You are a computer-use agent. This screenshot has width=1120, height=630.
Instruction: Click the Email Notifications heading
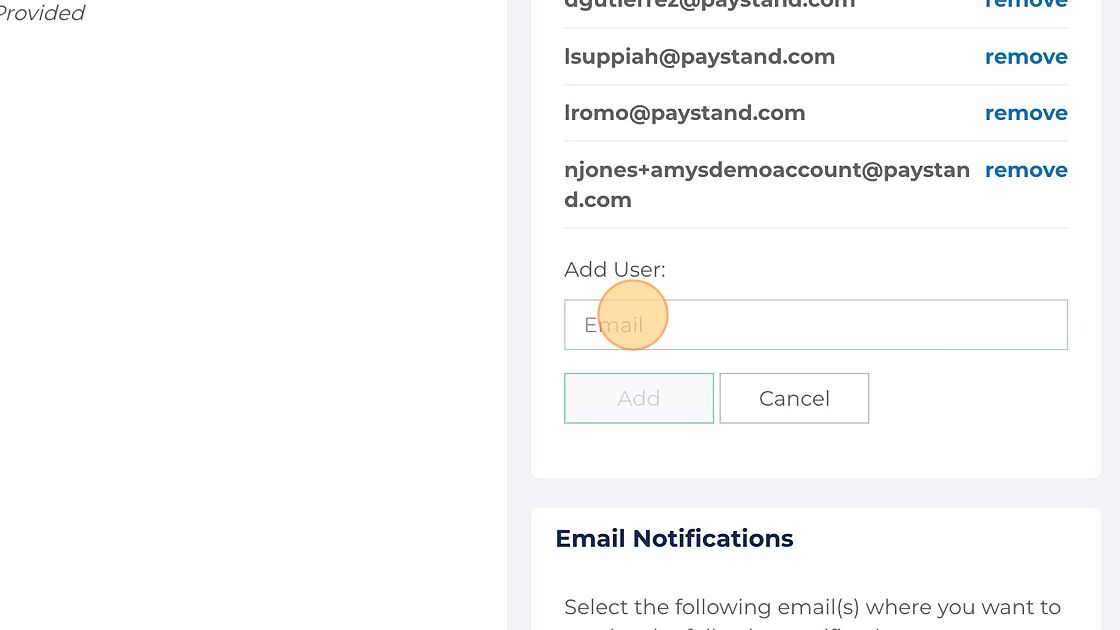point(674,538)
